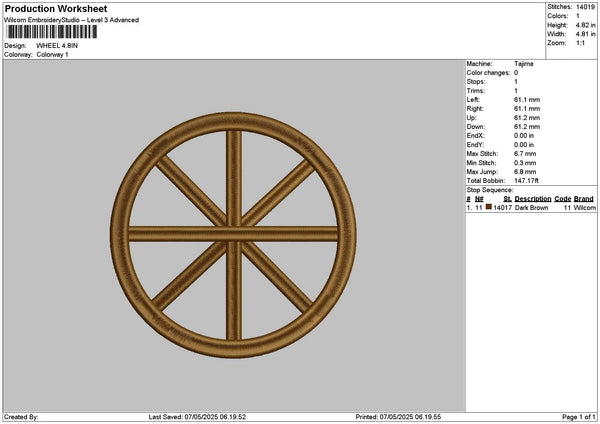Click the Colorway 1 label
The image size is (600, 424).
[52, 54]
